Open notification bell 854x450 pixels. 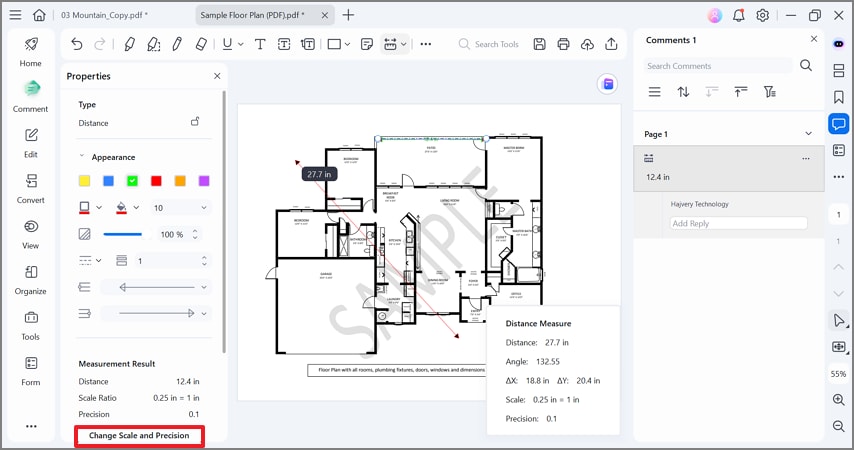[x=739, y=15]
